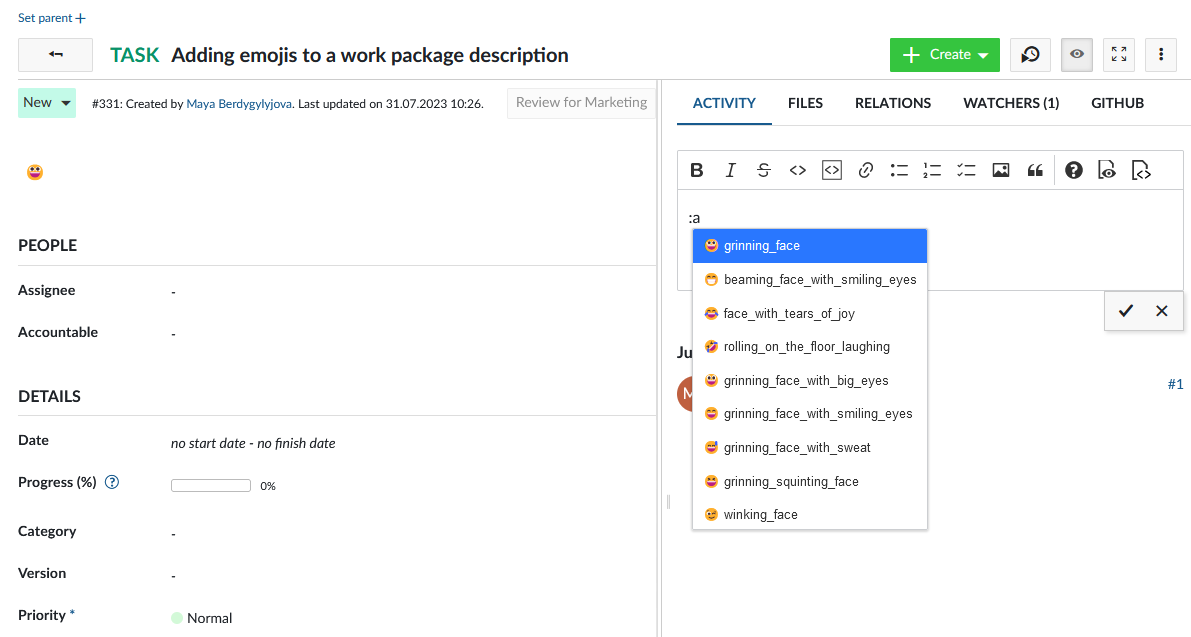This screenshot has width=1191, height=637.
Task: Open the three-dot more actions menu
Action: [x=1160, y=55]
